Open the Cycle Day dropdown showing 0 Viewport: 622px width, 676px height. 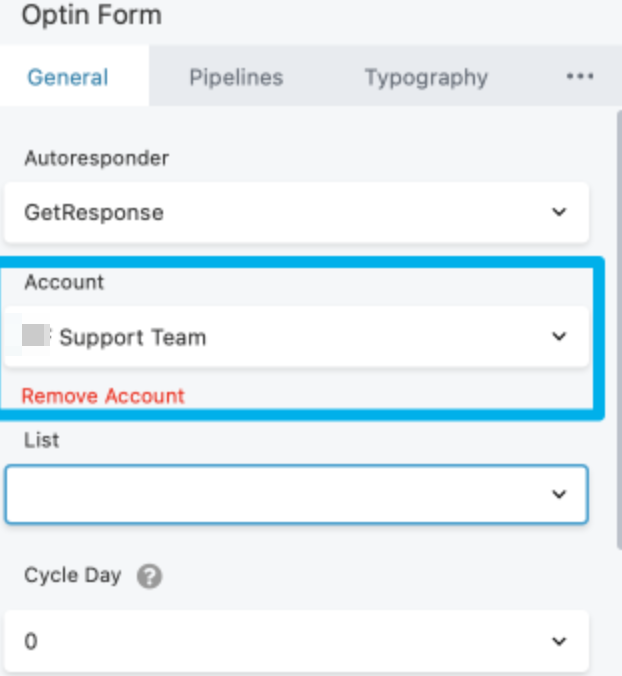tap(296, 641)
